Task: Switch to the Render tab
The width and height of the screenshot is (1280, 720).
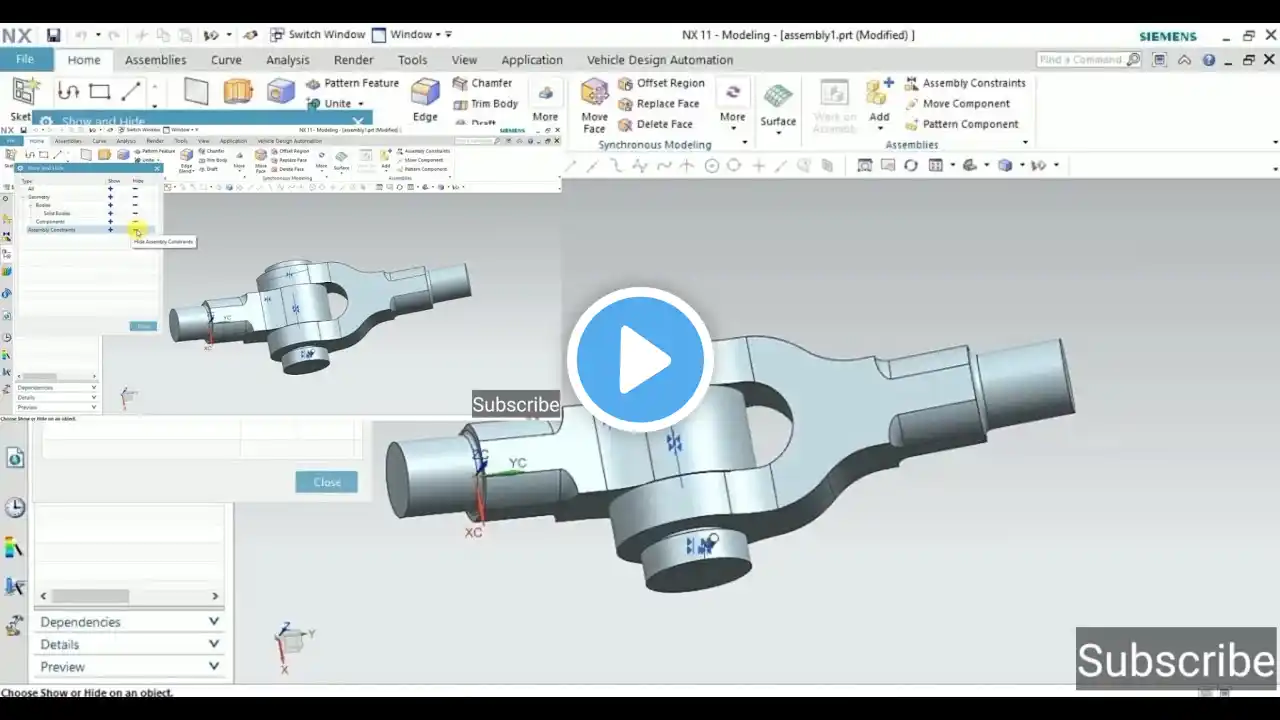Action: (x=354, y=60)
